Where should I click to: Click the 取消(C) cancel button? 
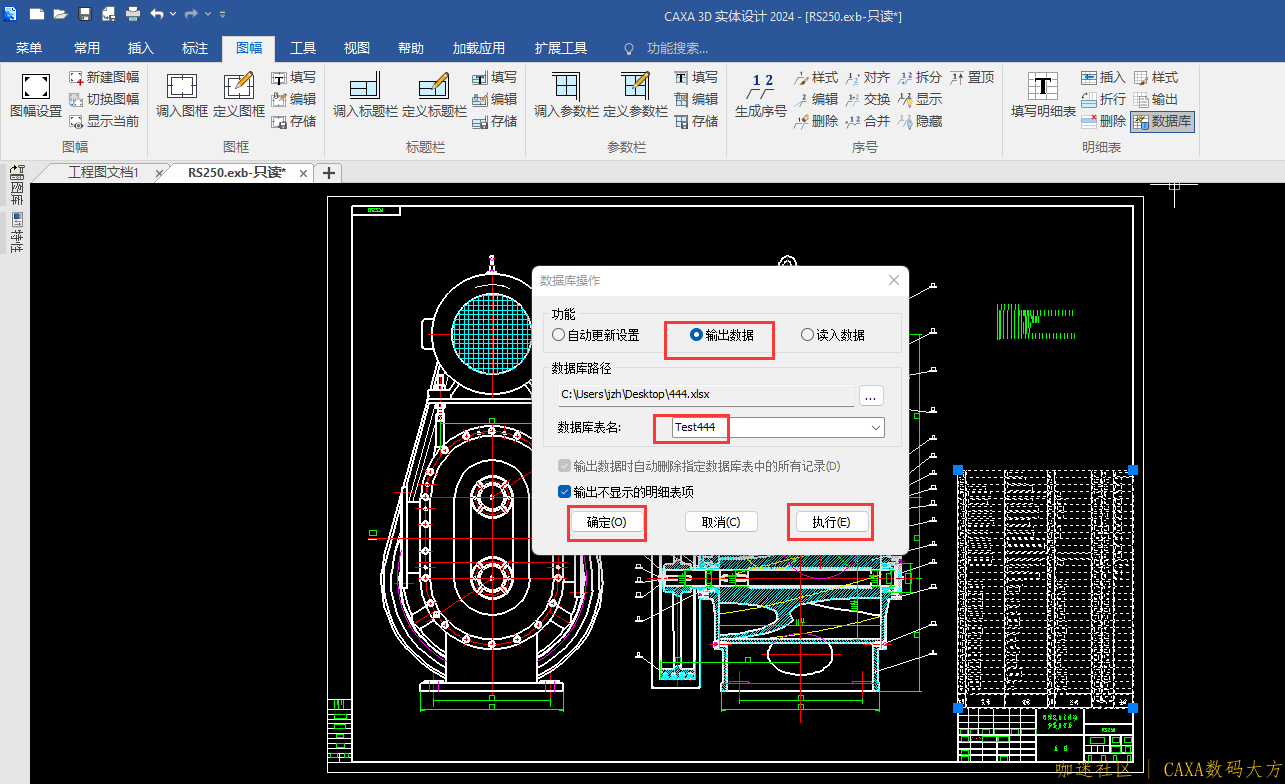click(x=721, y=522)
